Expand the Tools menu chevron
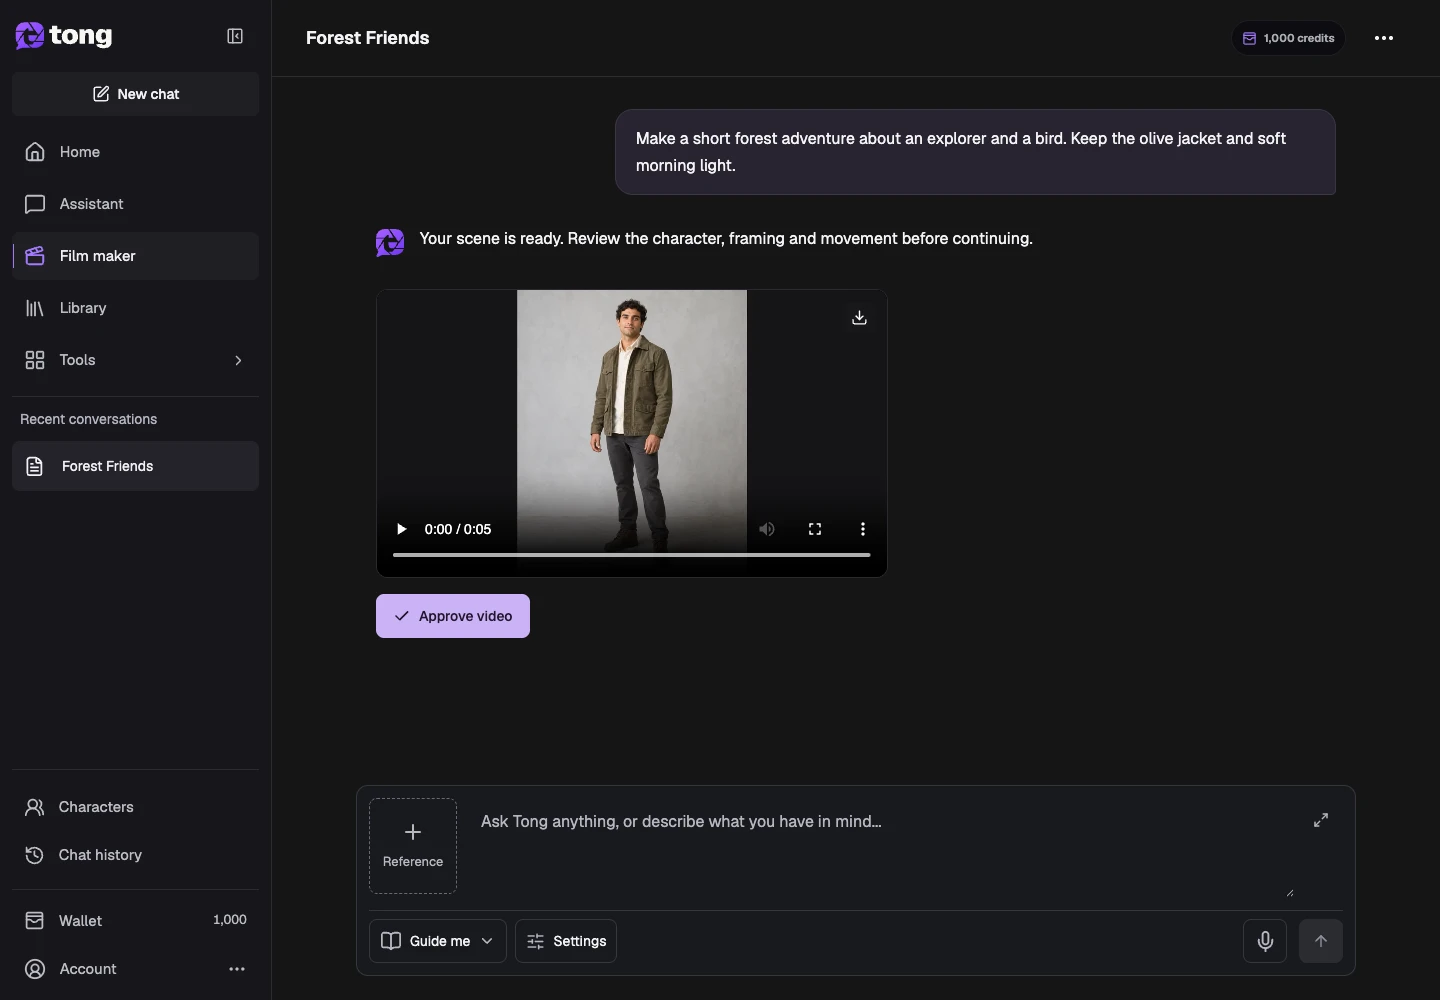Viewport: 1440px width, 1000px height. 238,360
